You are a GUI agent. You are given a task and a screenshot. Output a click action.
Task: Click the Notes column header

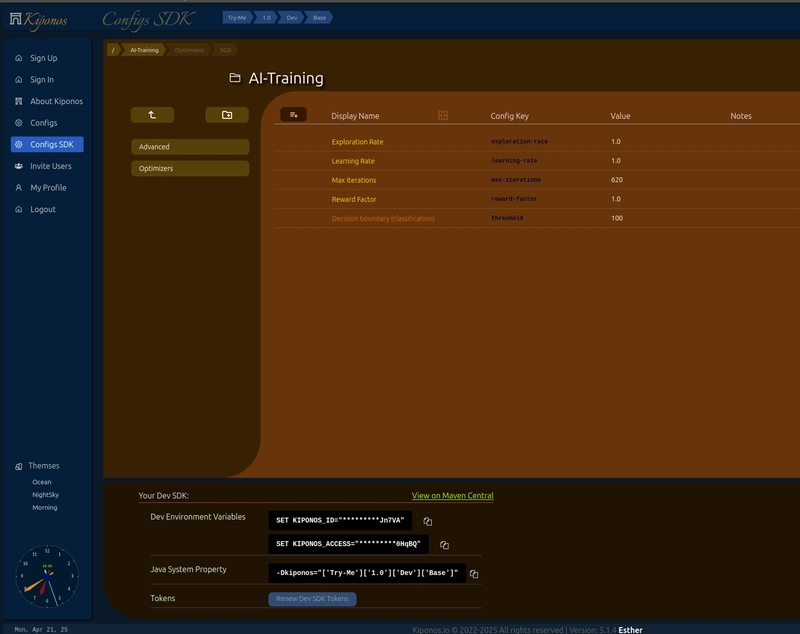tap(741, 116)
